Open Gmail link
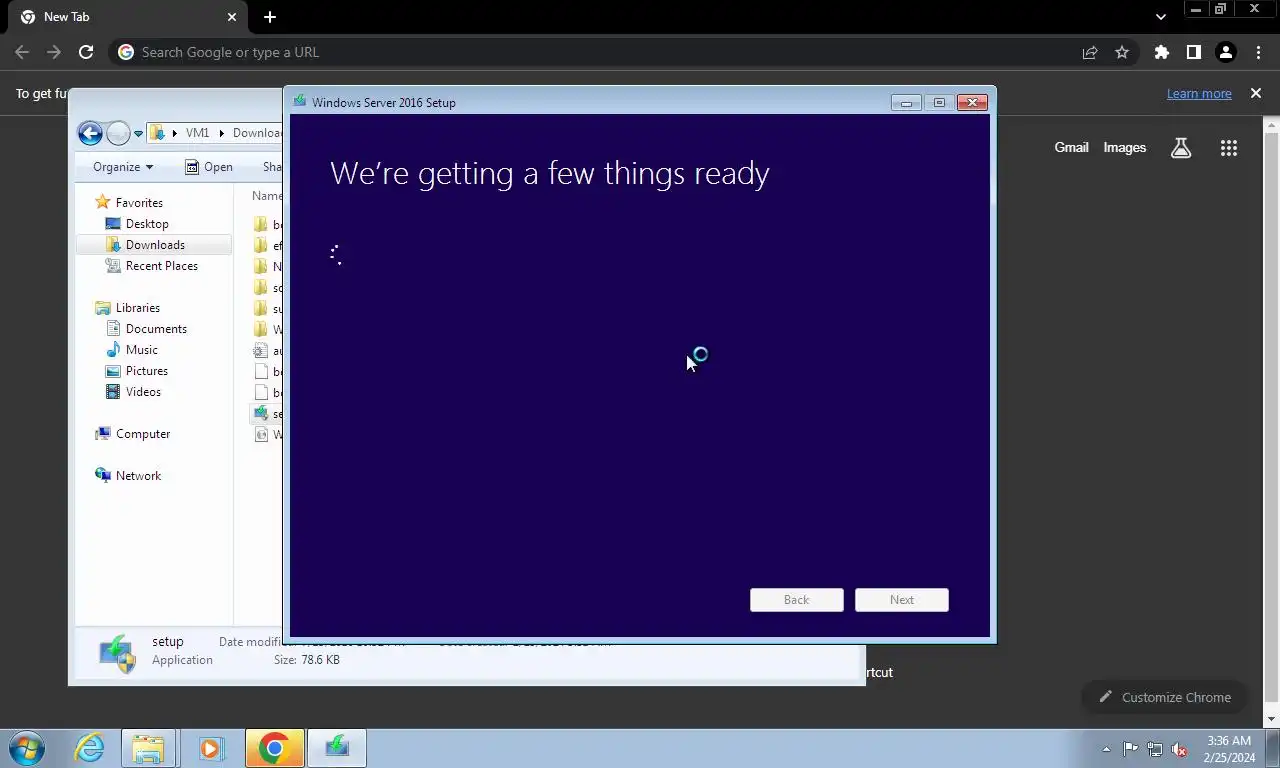The width and height of the screenshot is (1280, 768). [1071, 147]
